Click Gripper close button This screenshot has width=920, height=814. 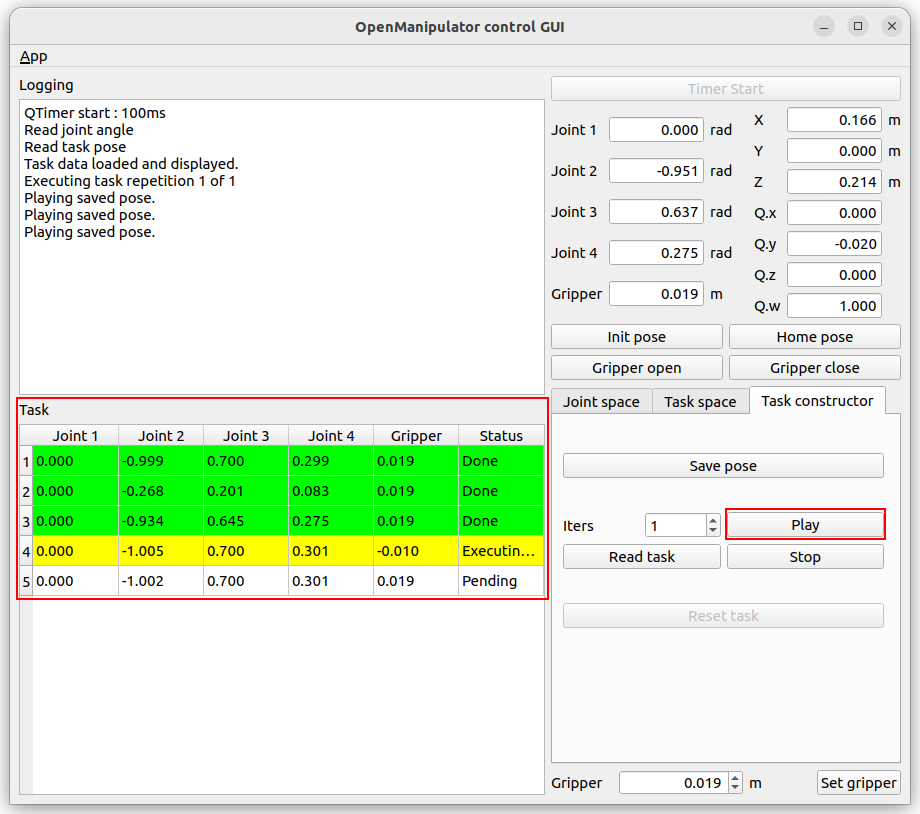pos(814,368)
